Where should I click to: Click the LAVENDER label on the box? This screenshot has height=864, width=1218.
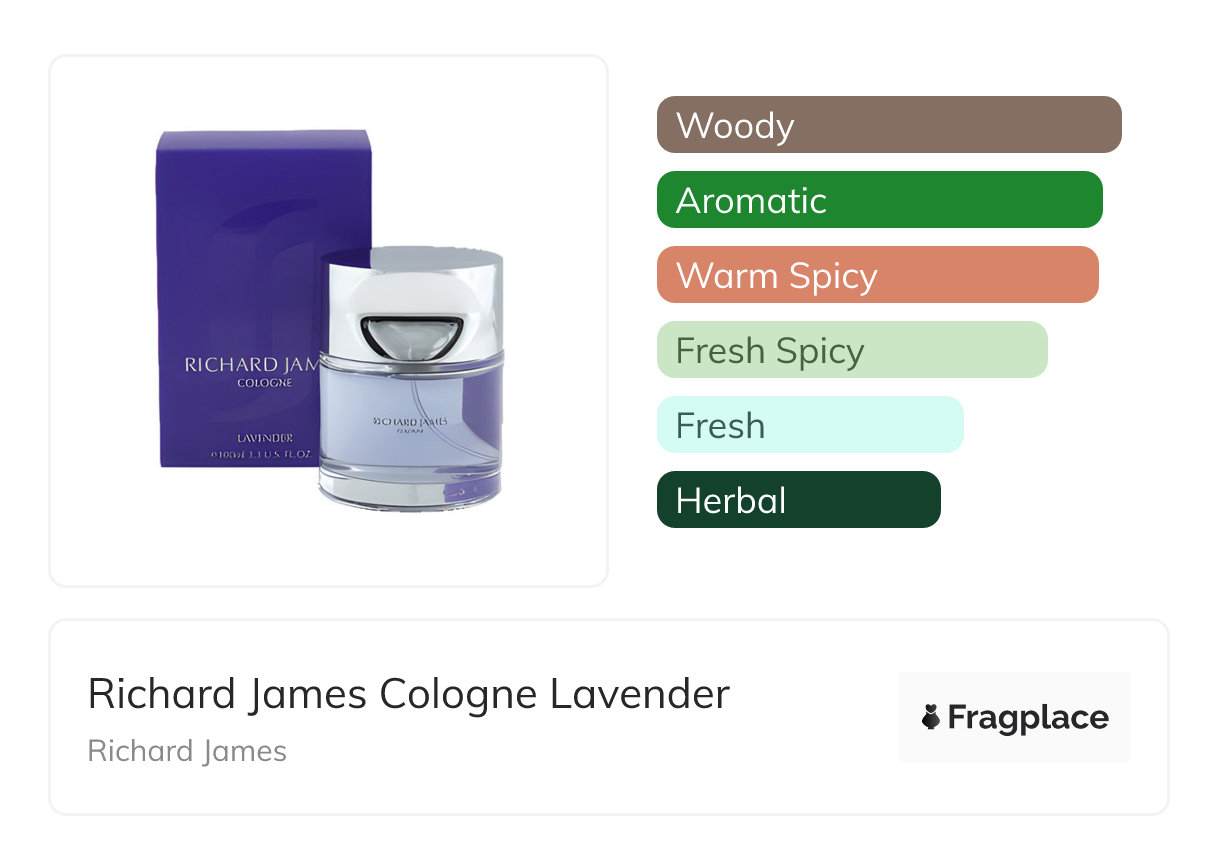264,438
